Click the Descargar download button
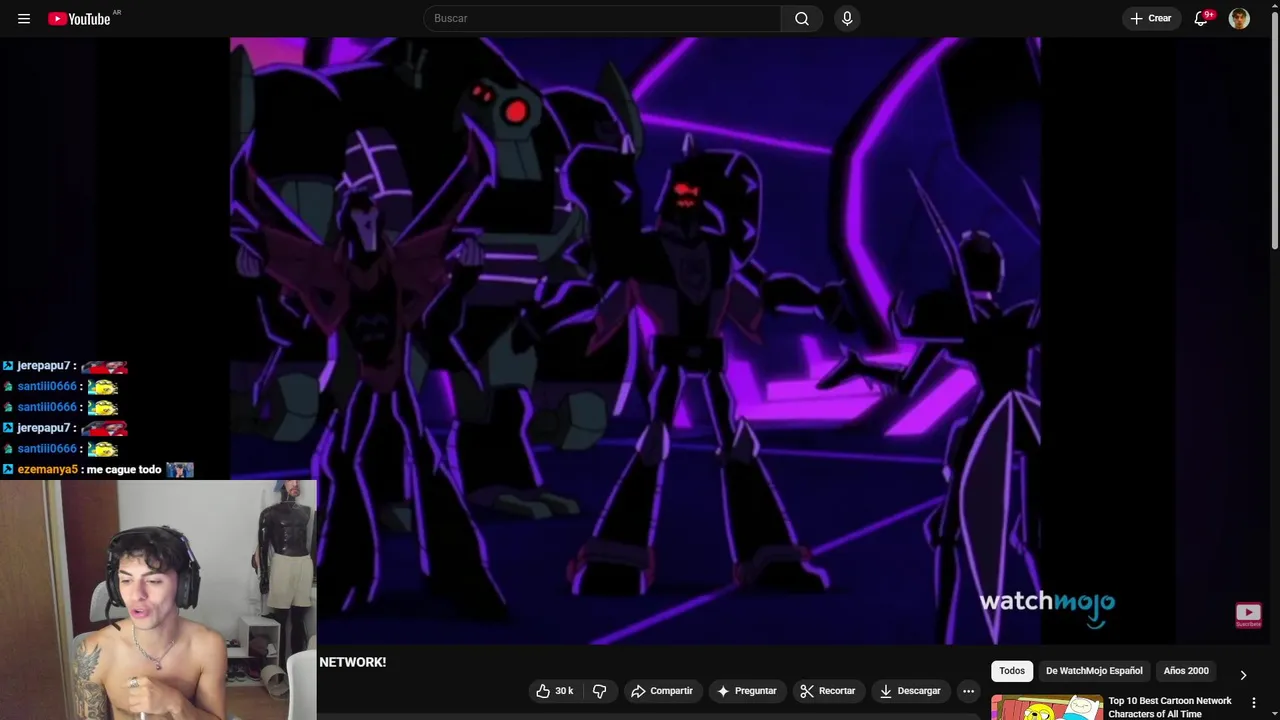 pyautogui.click(x=910, y=691)
